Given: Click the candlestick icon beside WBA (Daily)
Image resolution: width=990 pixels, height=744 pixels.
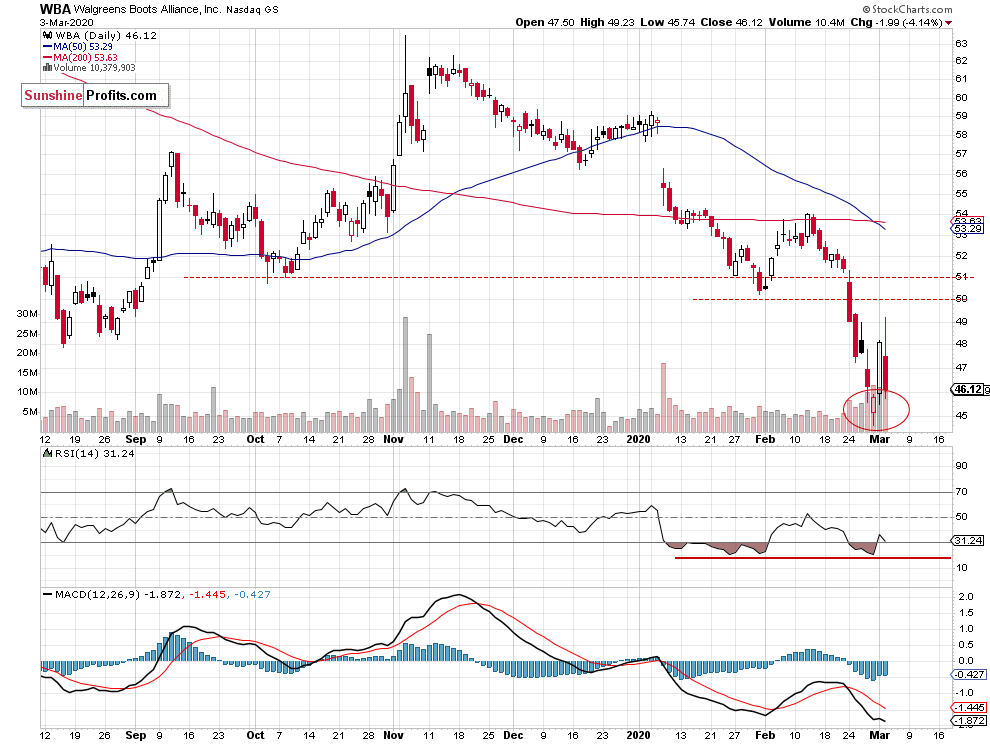Looking at the screenshot, I should coord(47,35).
